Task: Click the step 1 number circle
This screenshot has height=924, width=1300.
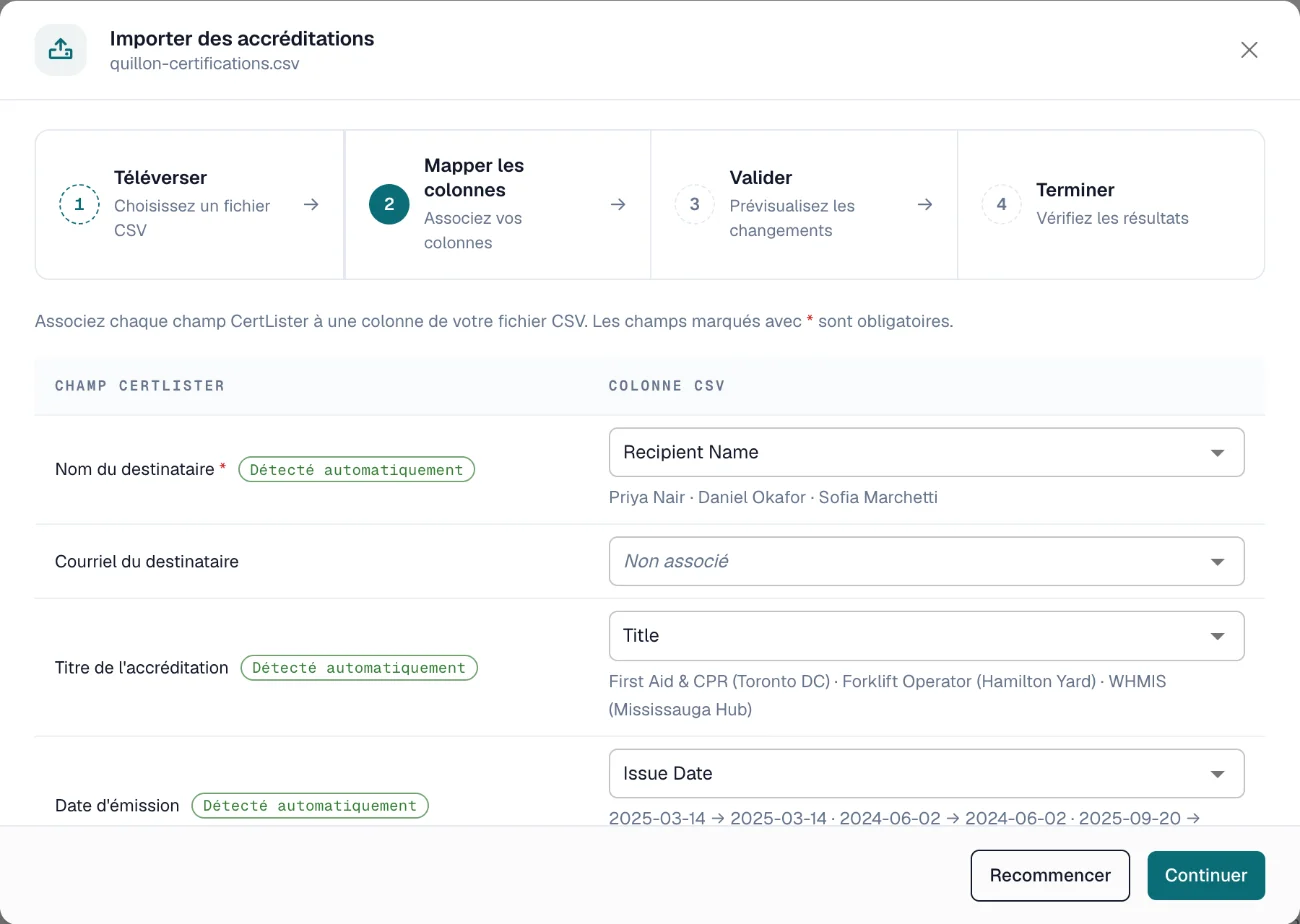Action: (x=80, y=204)
